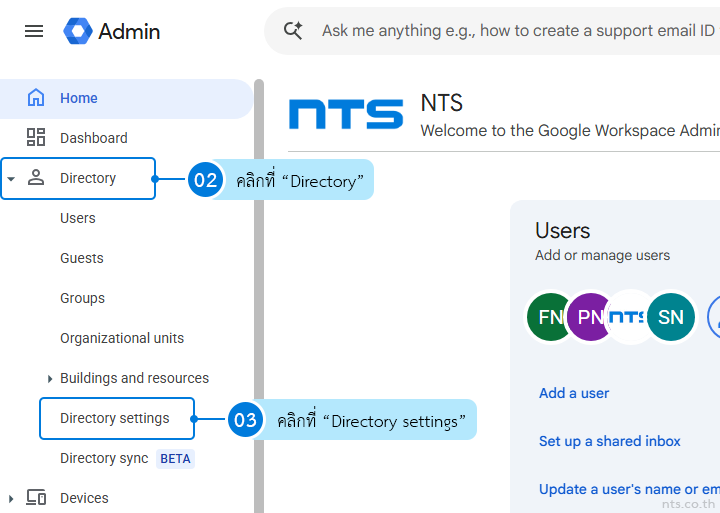Open Guests under Directory
The image size is (720, 513).
(82, 258)
